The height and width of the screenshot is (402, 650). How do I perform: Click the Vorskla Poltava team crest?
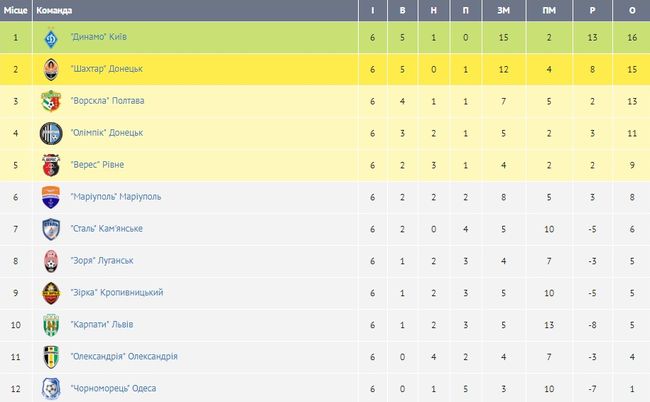(51, 101)
